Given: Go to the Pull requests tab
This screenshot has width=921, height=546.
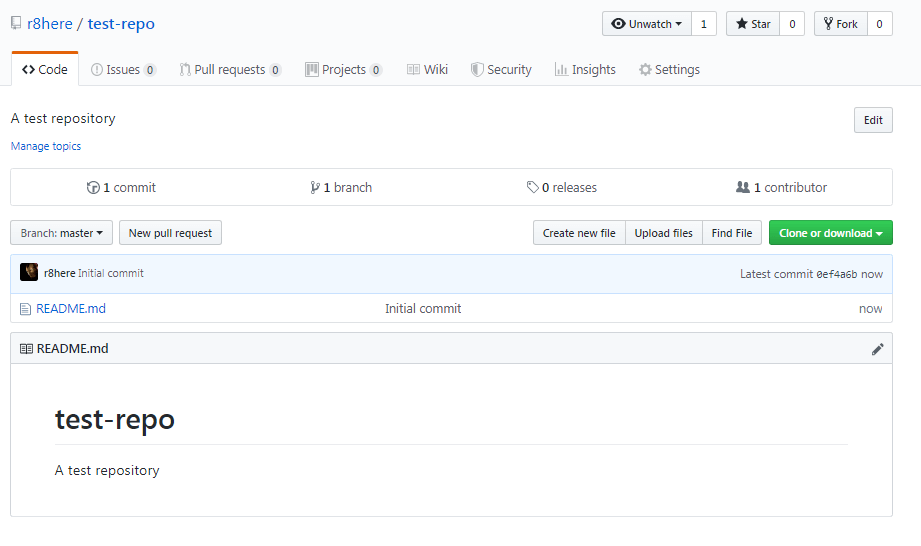Looking at the screenshot, I should click(x=230, y=70).
